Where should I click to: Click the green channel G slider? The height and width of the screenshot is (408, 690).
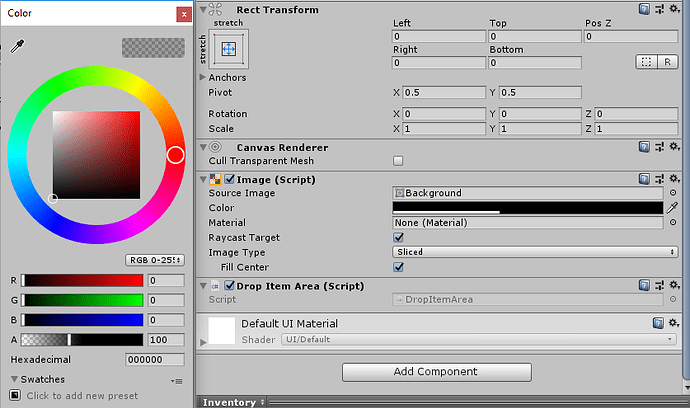point(82,300)
